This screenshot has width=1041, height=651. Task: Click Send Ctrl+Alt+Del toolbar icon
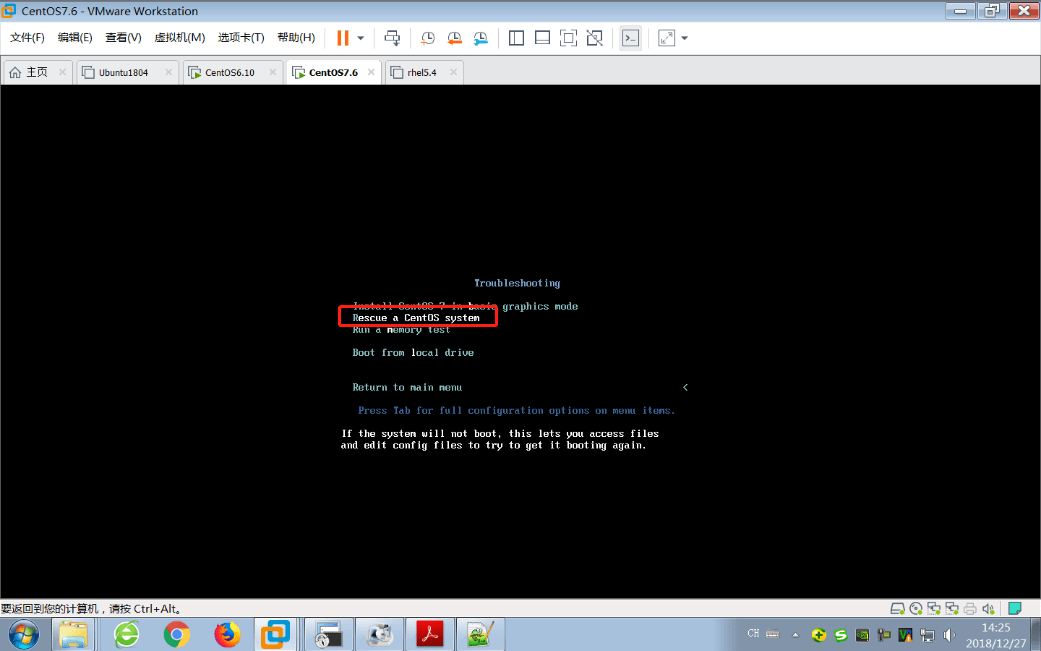click(x=393, y=38)
